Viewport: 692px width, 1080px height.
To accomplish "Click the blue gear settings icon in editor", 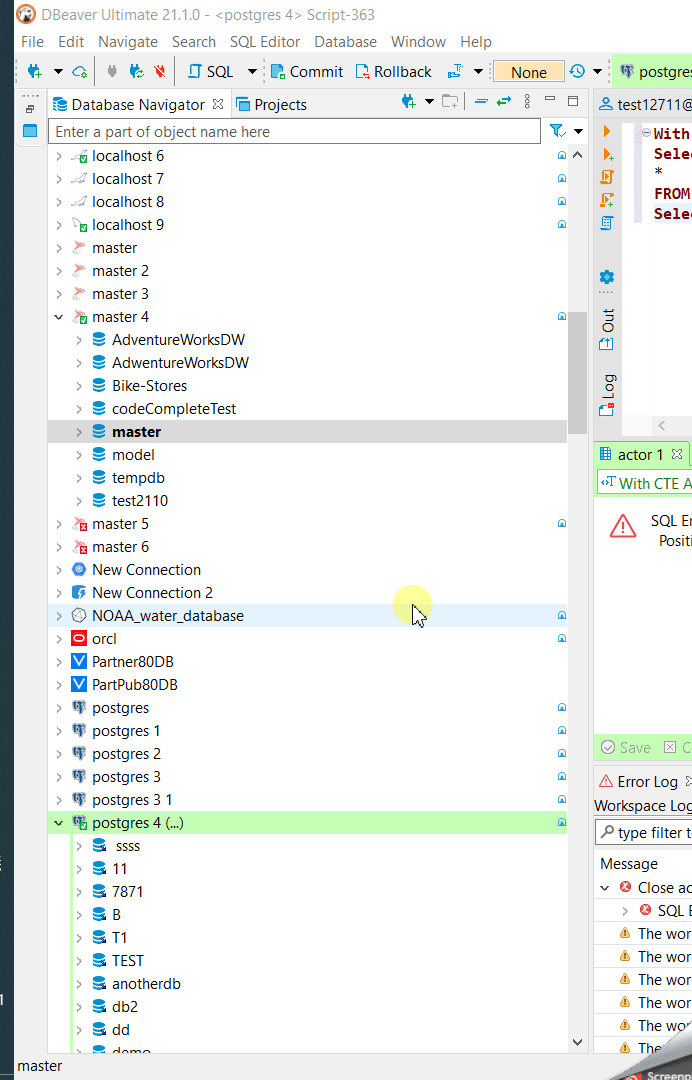I will pyautogui.click(x=607, y=277).
